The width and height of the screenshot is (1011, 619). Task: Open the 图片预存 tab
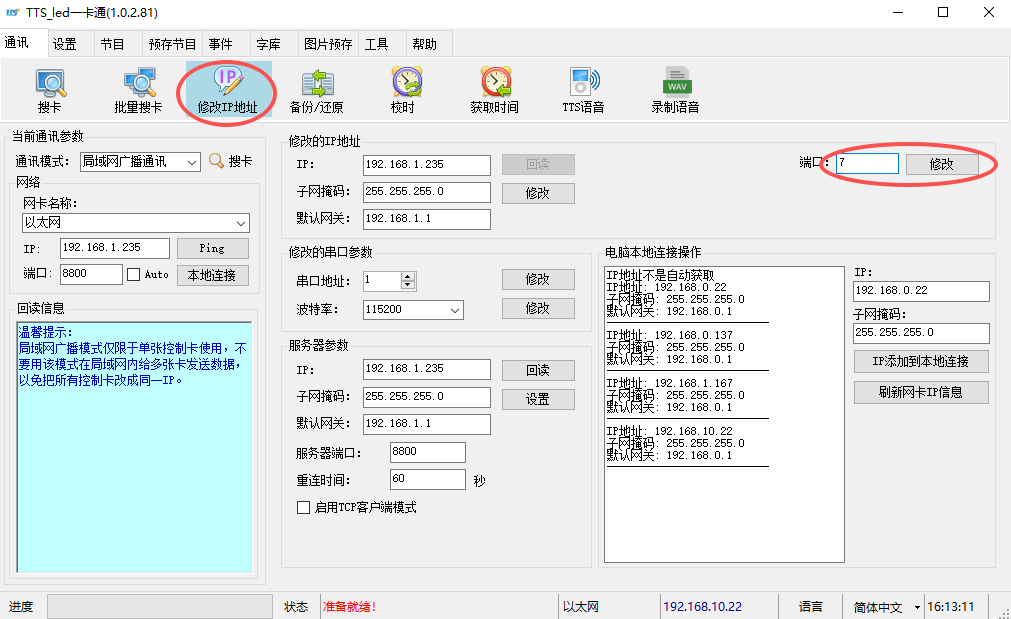point(328,44)
